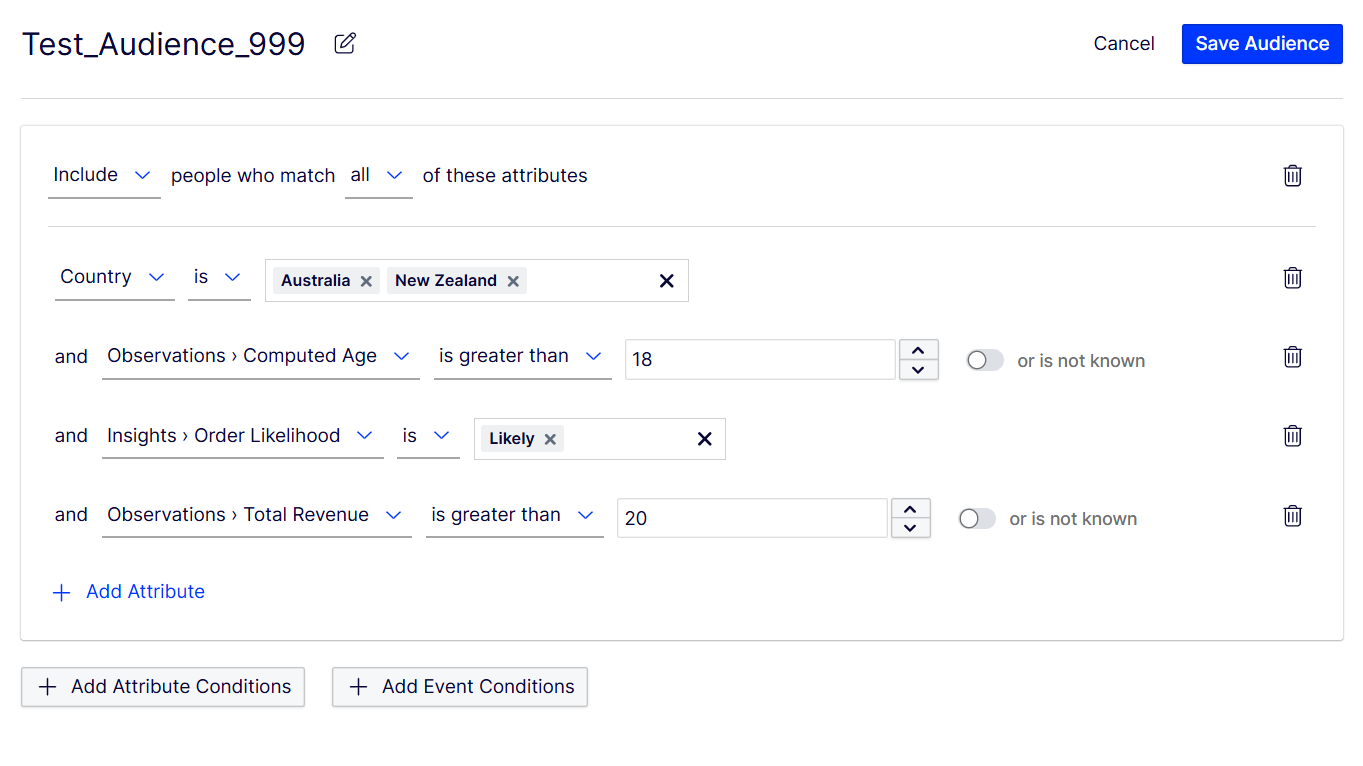Screen dimensions: 1363x766
Task: Toggle 'or is not known' for Total Revenue
Action: click(x=977, y=519)
